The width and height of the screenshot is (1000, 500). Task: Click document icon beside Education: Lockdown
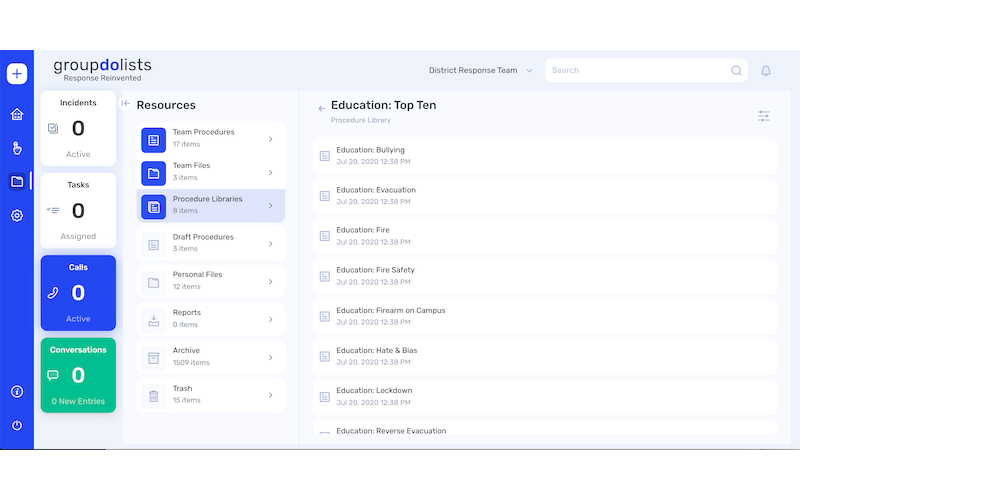click(x=325, y=397)
